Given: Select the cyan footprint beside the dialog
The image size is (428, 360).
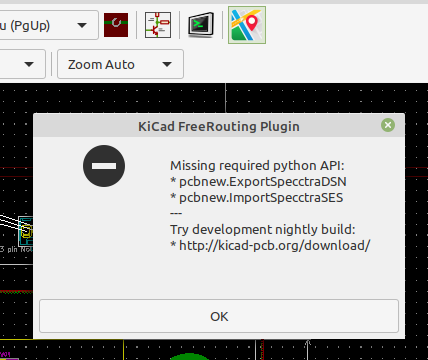Looking at the screenshot, I should (26, 231).
